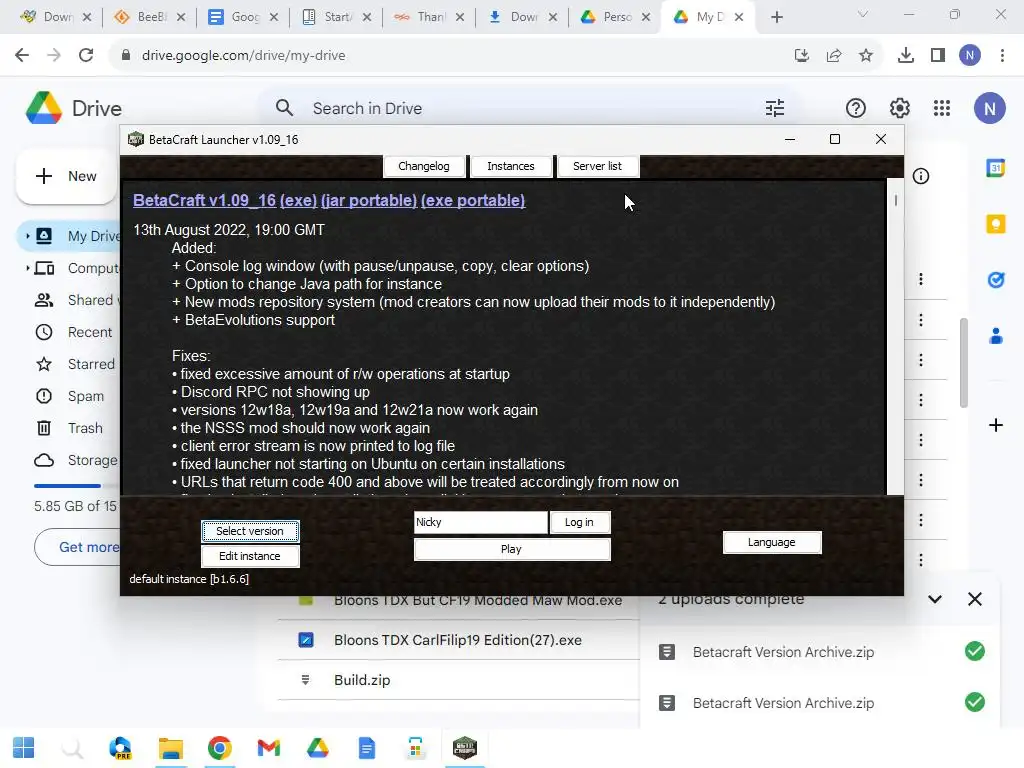The width and height of the screenshot is (1024, 768).
Task: Click the username field containing Nicky
Action: pos(481,522)
